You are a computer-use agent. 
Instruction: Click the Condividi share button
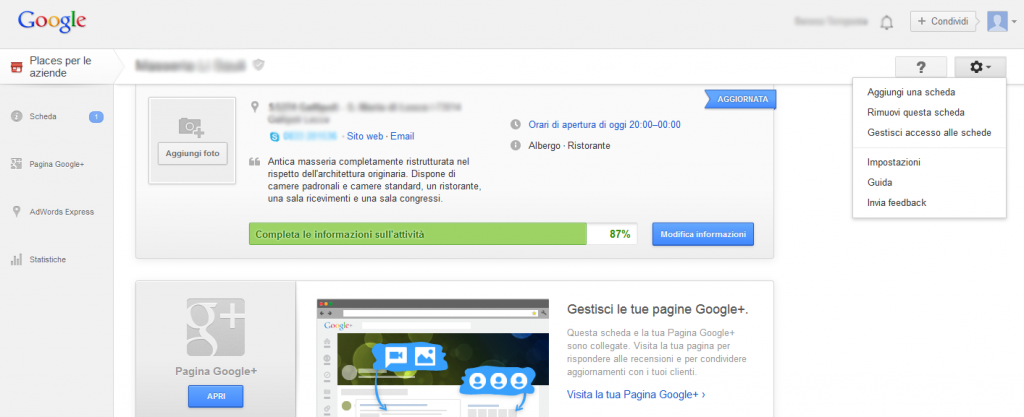tap(943, 22)
